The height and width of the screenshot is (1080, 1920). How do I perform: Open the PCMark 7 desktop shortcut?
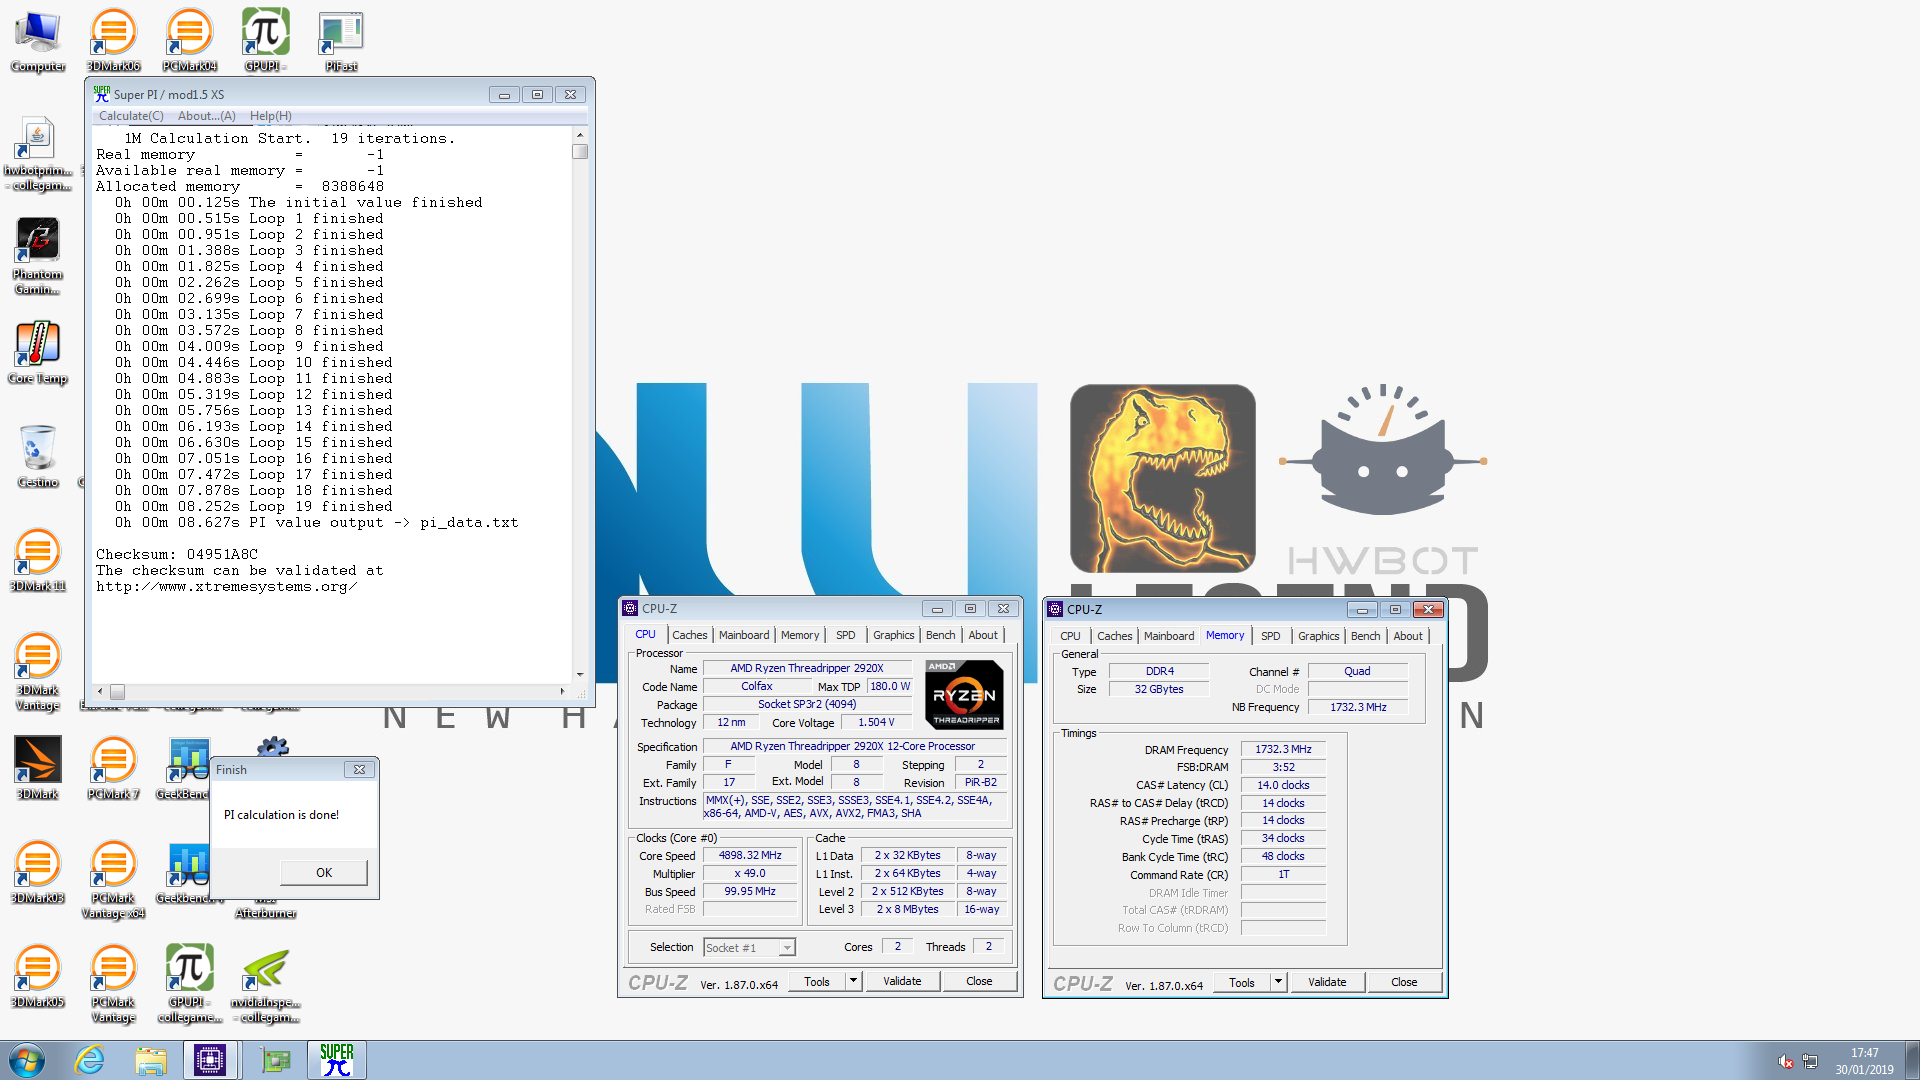click(x=113, y=768)
